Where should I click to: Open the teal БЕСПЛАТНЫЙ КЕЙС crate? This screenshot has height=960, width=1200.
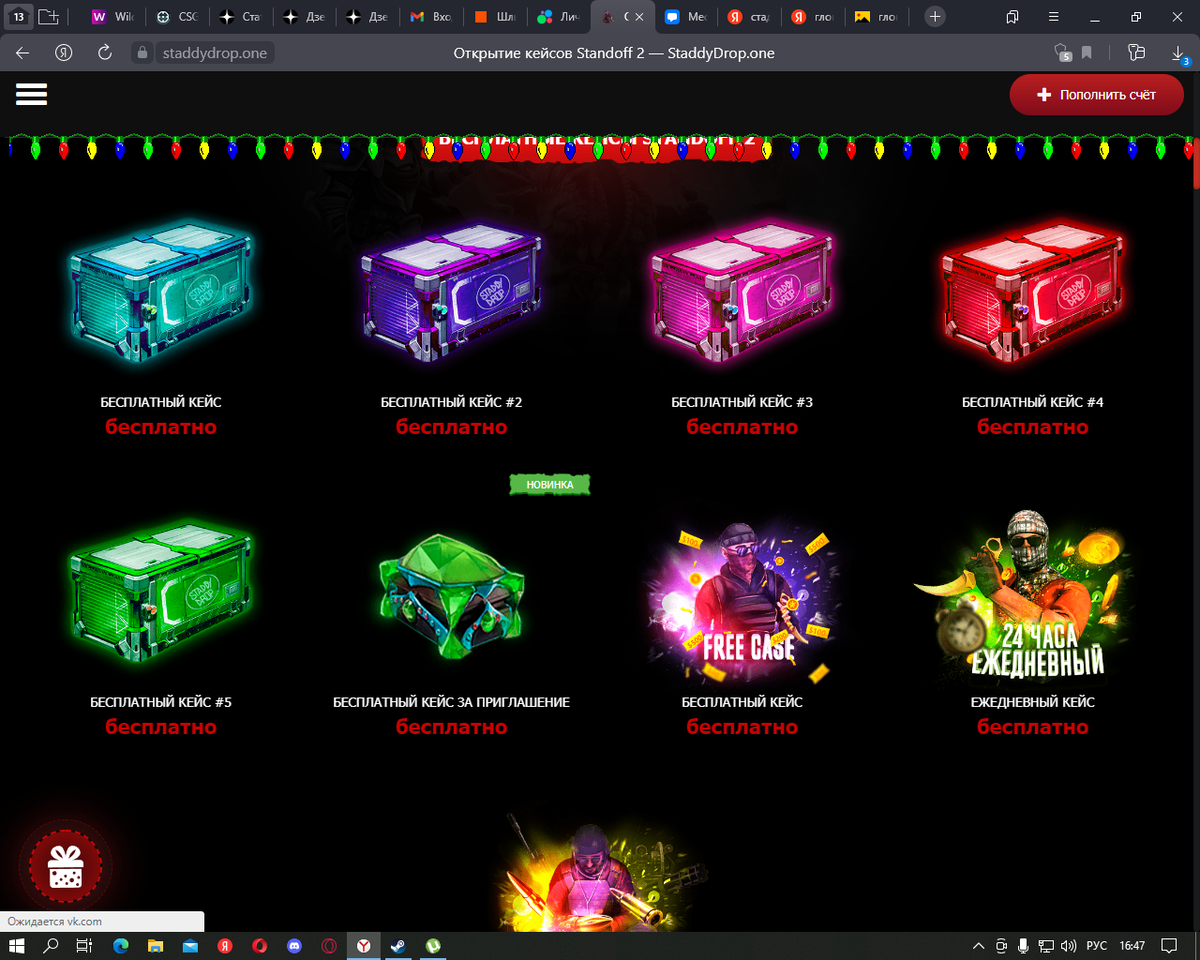tap(161, 292)
